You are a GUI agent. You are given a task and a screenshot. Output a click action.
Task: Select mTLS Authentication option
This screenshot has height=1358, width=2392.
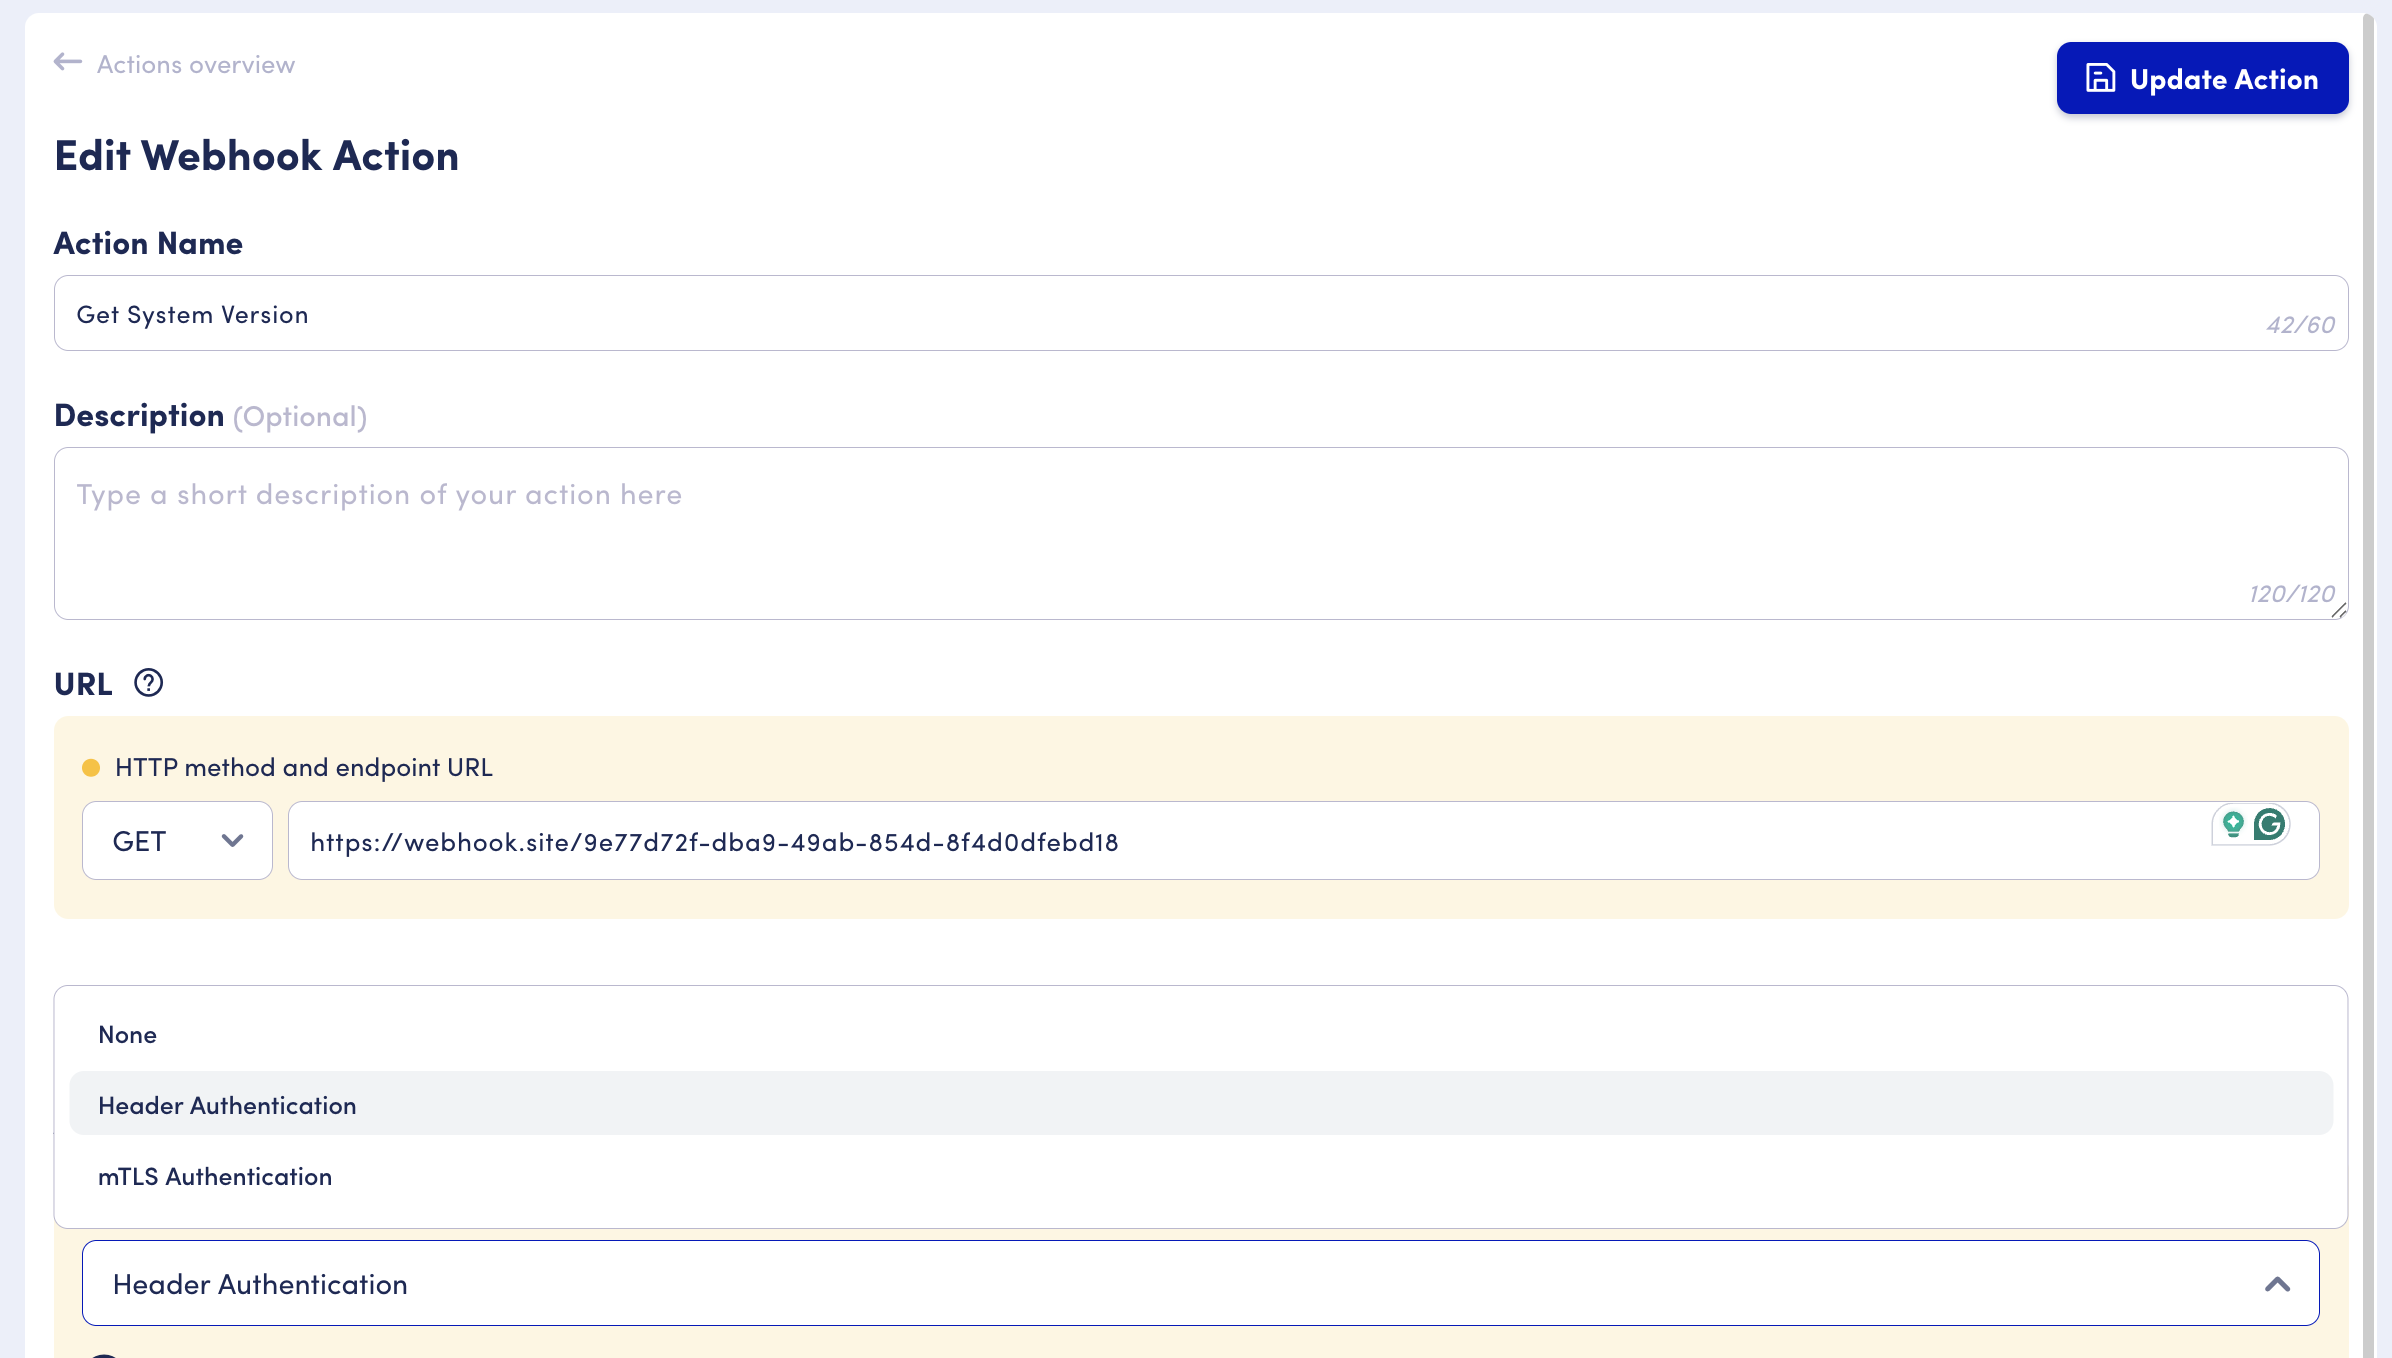(215, 1177)
